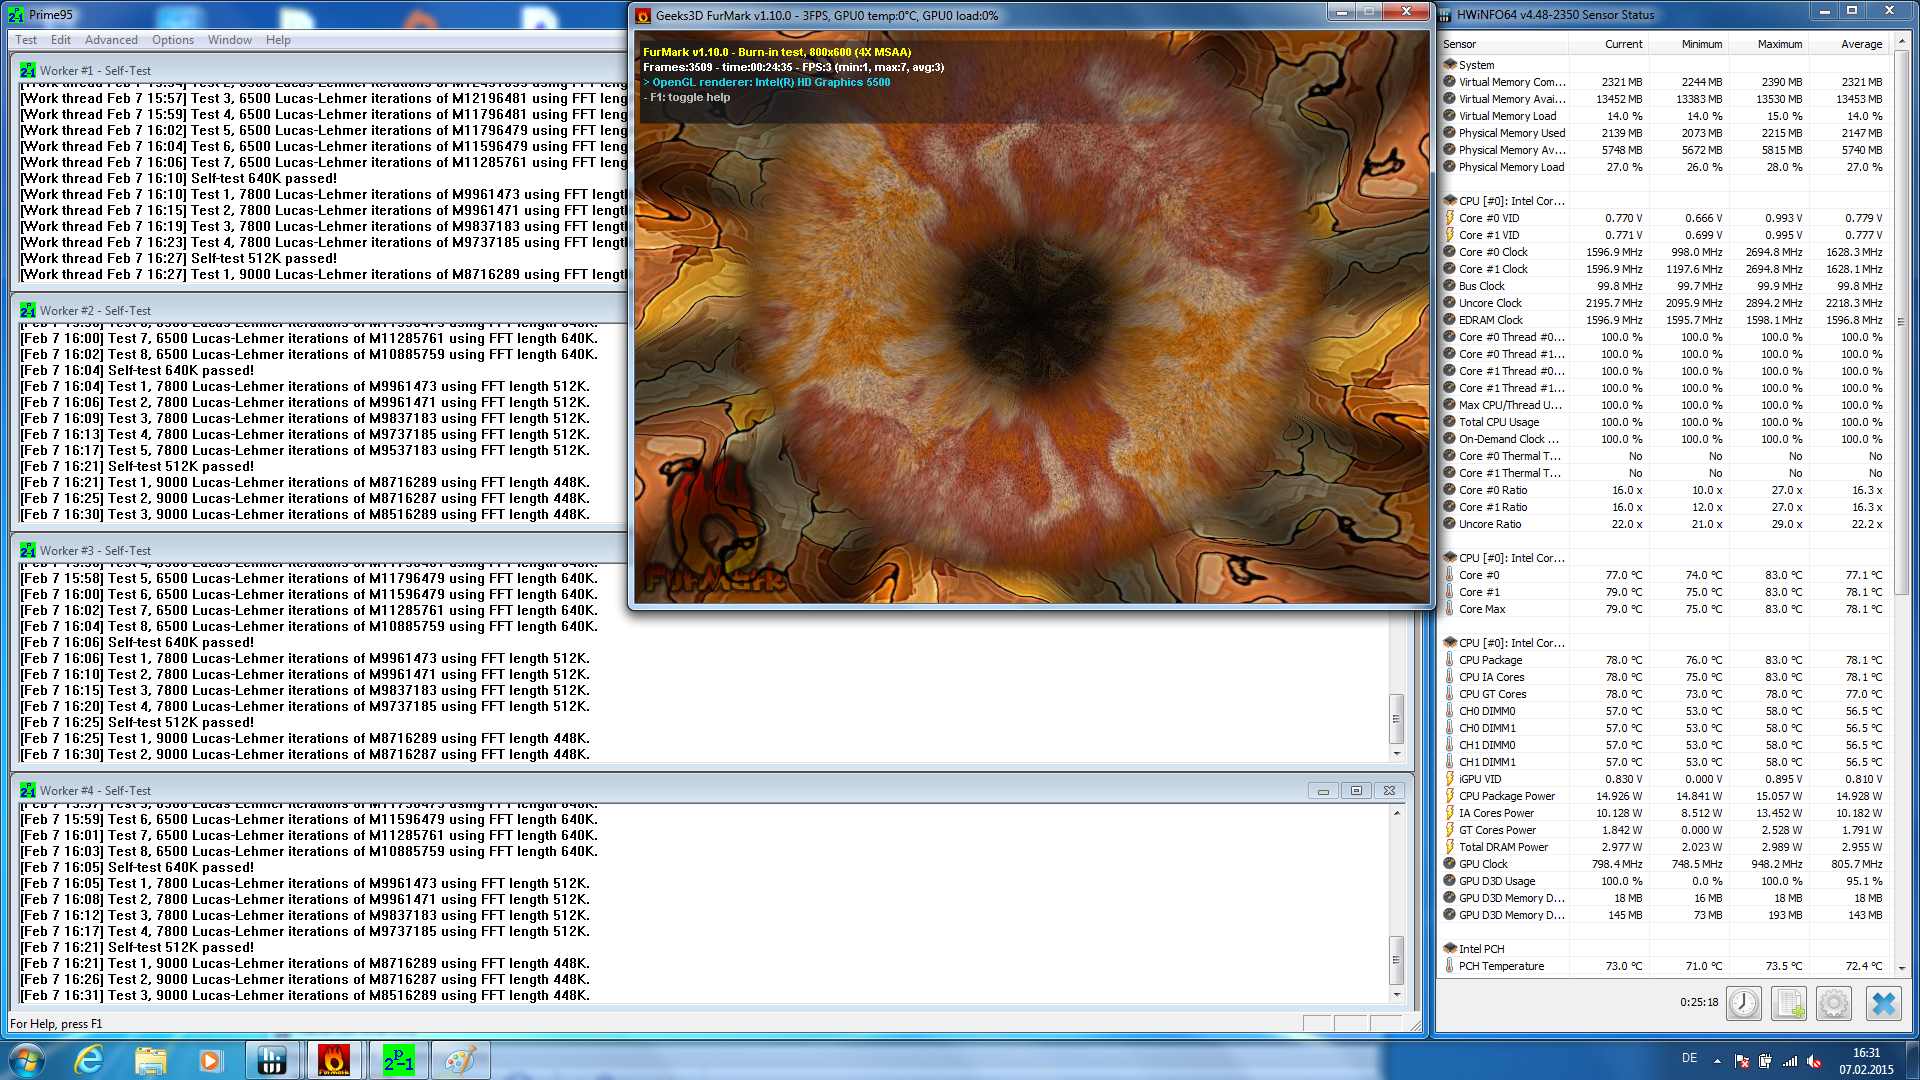The height and width of the screenshot is (1080, 1920).
Task: Open the Paint taskbar icon
Action: [x=459, y=1060]
